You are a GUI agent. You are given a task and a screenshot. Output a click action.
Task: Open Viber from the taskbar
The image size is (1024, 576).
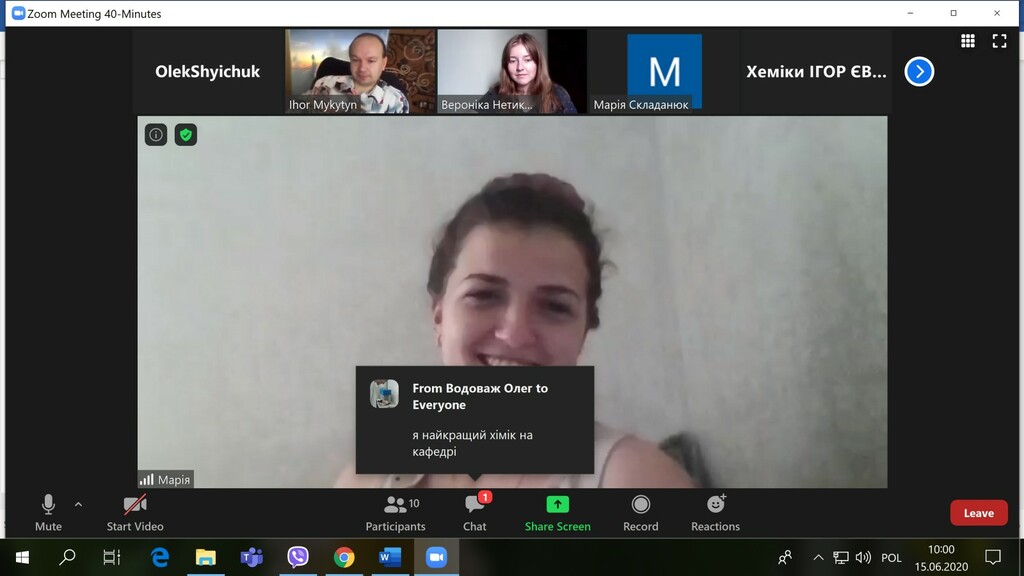click(297, 557)
